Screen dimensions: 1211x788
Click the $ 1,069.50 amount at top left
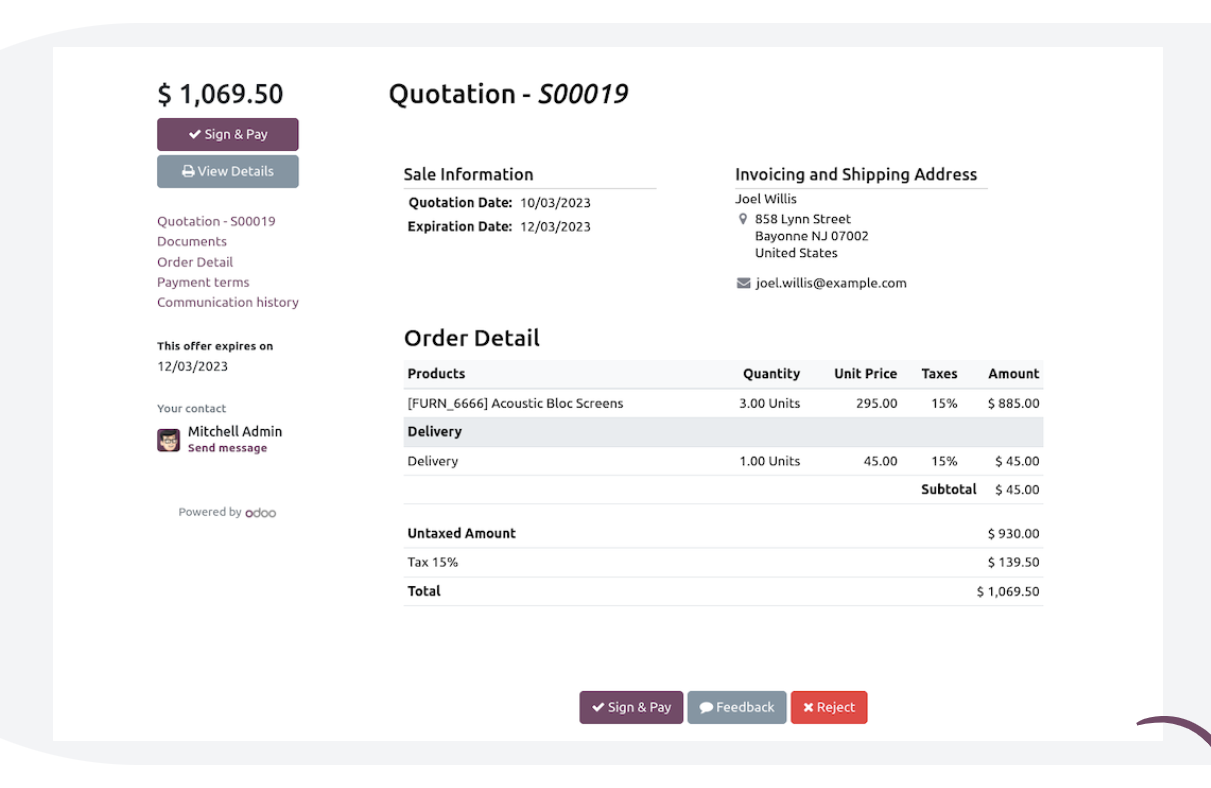(x=220, y=94)
